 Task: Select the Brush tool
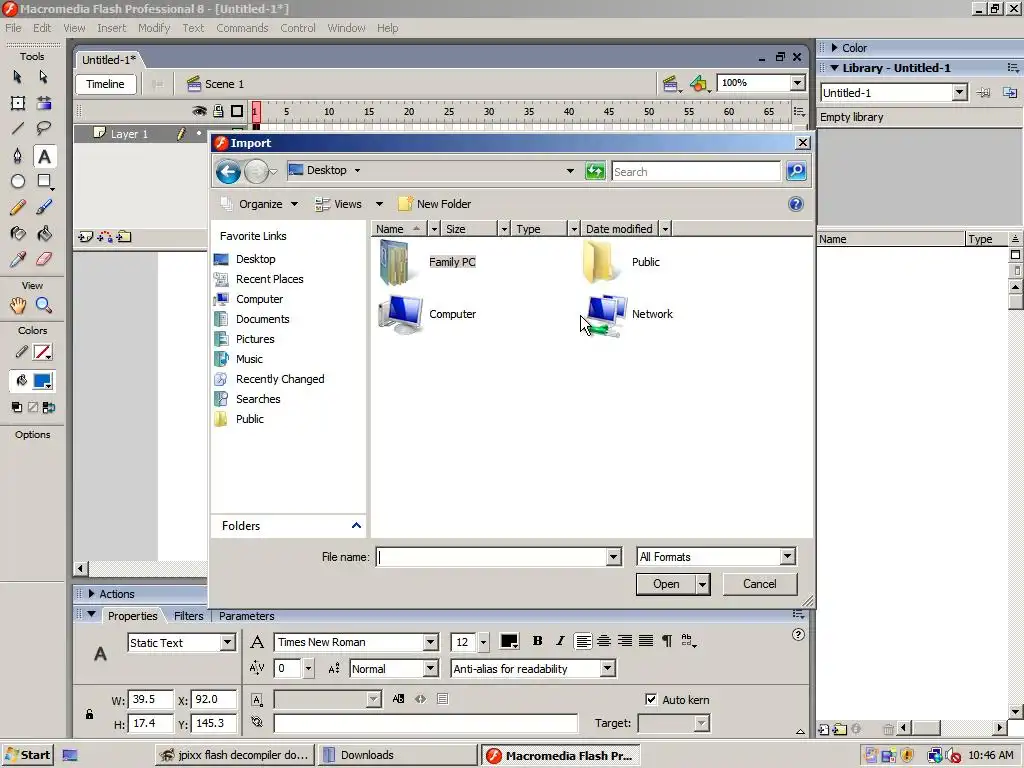tap(44, 208)
